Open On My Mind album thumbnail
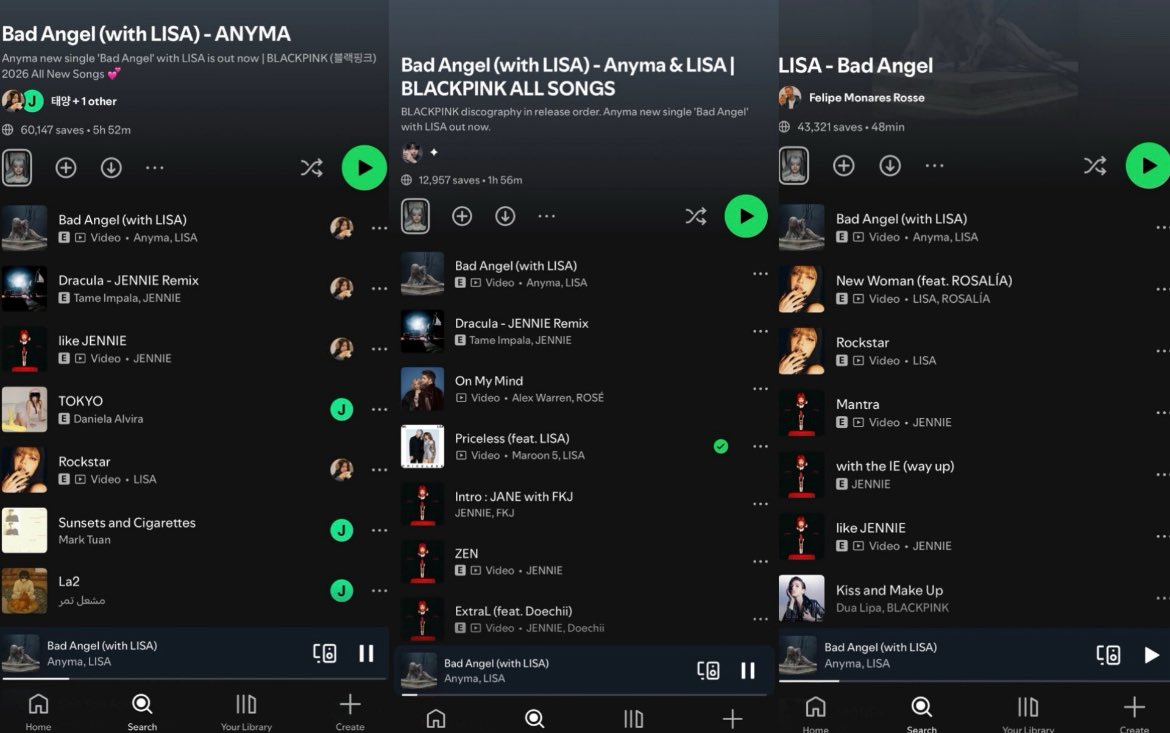Screen dimensions: 1170x733 pyautogui.click(x=422, y=389)
